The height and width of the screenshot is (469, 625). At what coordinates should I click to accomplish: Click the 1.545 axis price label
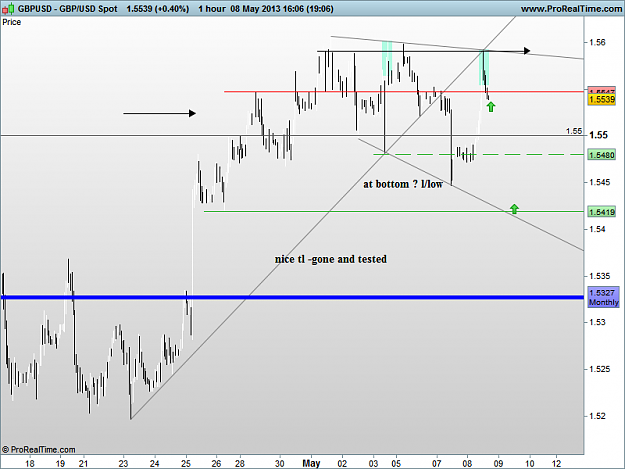(x=599, y=182)
